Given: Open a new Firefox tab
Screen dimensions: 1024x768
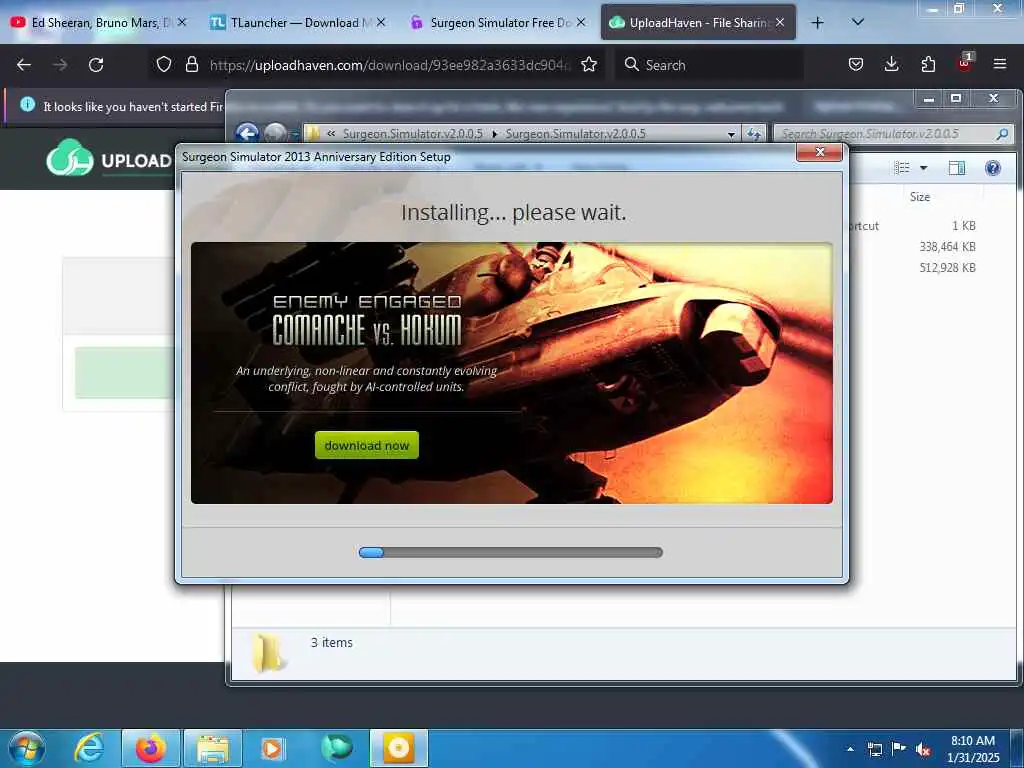Looking at the screenshot, I should click(x=817, y=23).
